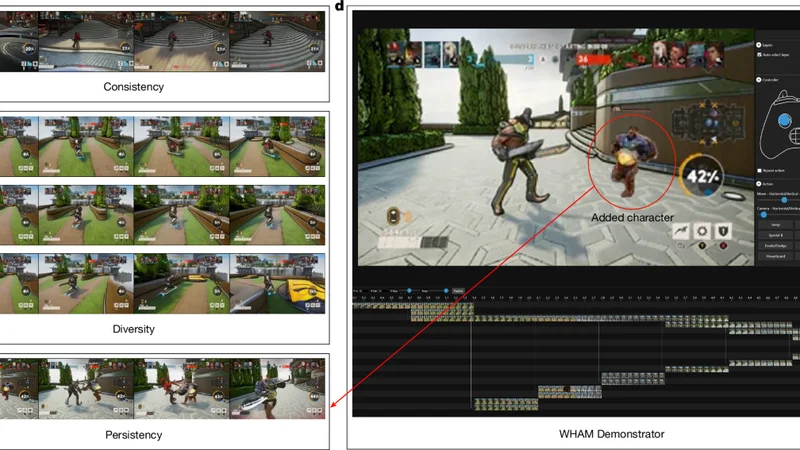This screenshot has height=450, width=800.
Task: Click the blonde ally portrait in top-left HUD
Action: coord(450,55)
